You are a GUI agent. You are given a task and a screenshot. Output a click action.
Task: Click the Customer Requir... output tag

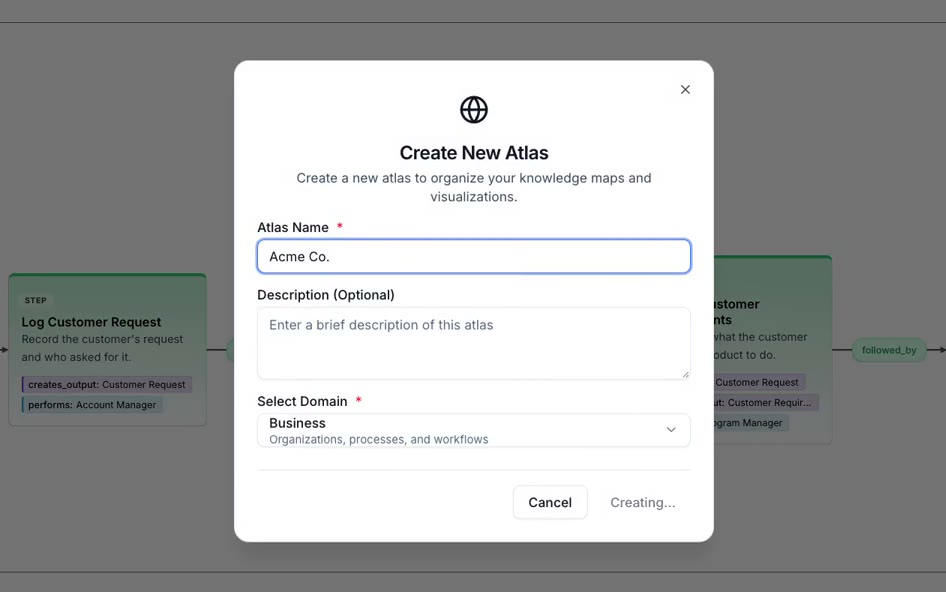coord(765,403)
